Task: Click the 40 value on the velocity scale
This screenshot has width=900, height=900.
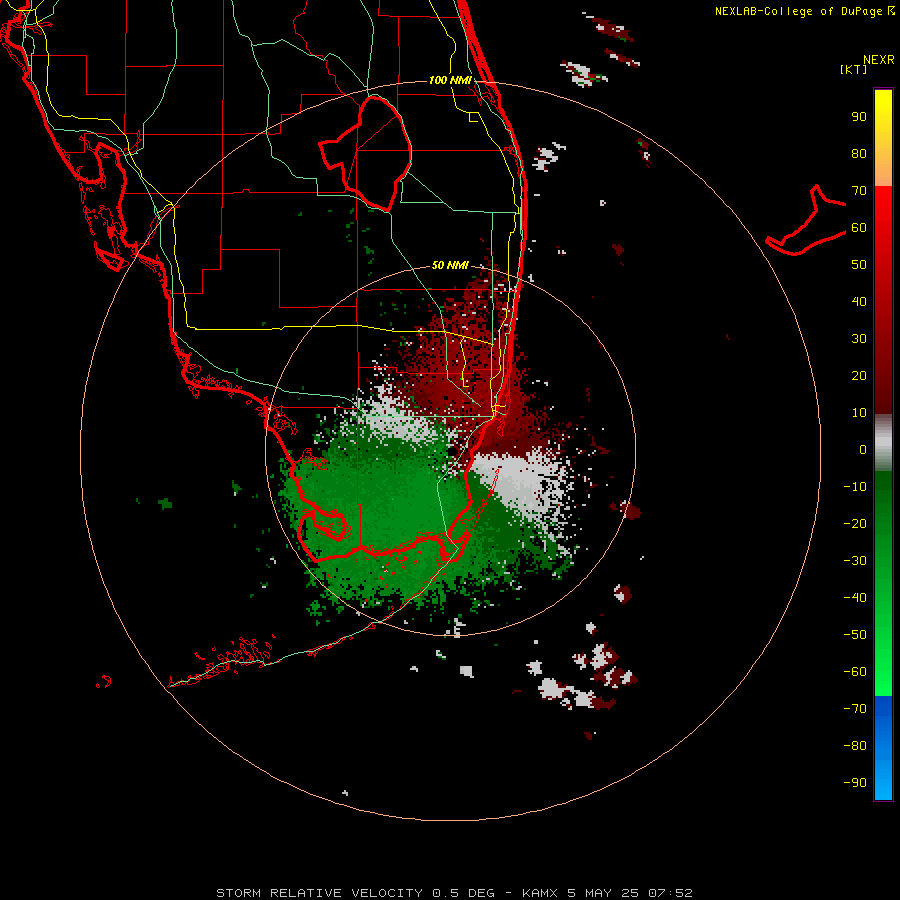Action: [x=859, y=302]
